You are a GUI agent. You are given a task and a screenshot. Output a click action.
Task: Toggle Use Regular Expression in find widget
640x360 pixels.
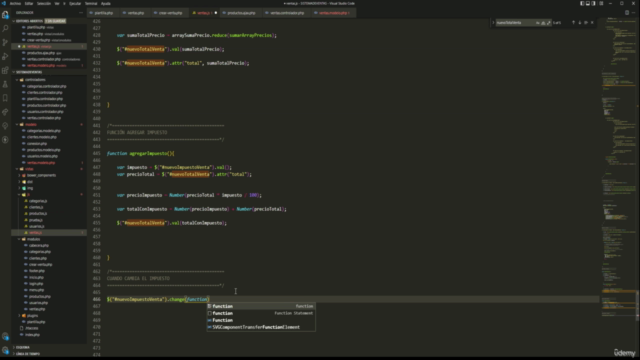click(549, 23)
